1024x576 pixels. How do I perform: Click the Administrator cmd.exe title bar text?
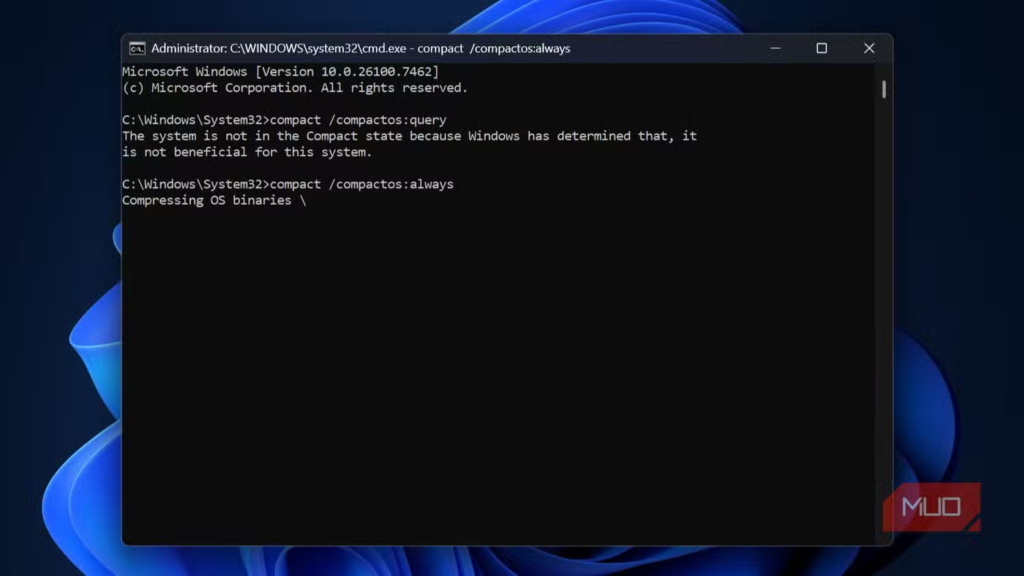click(360, 48)
